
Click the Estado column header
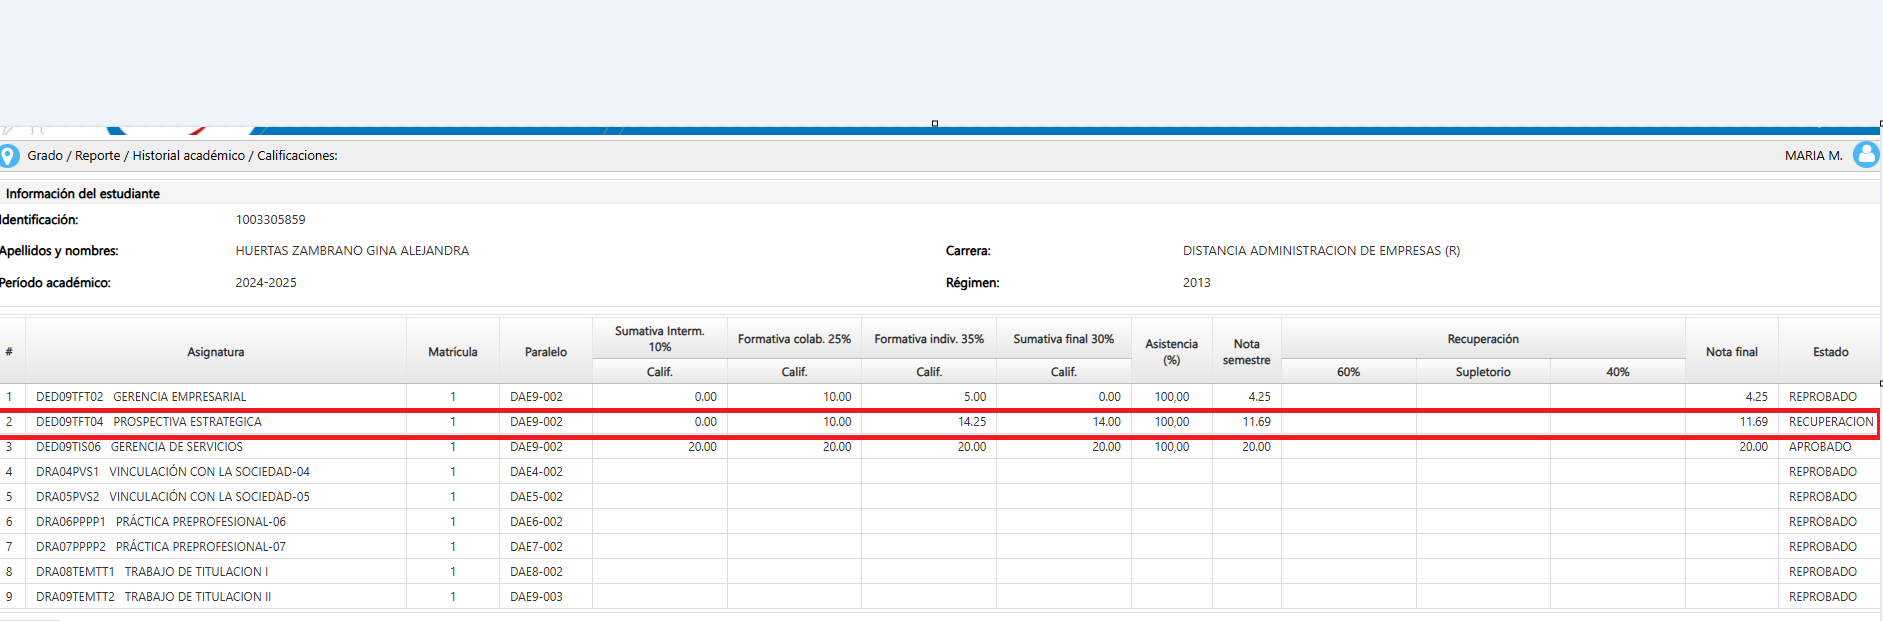click(1831, 352)
